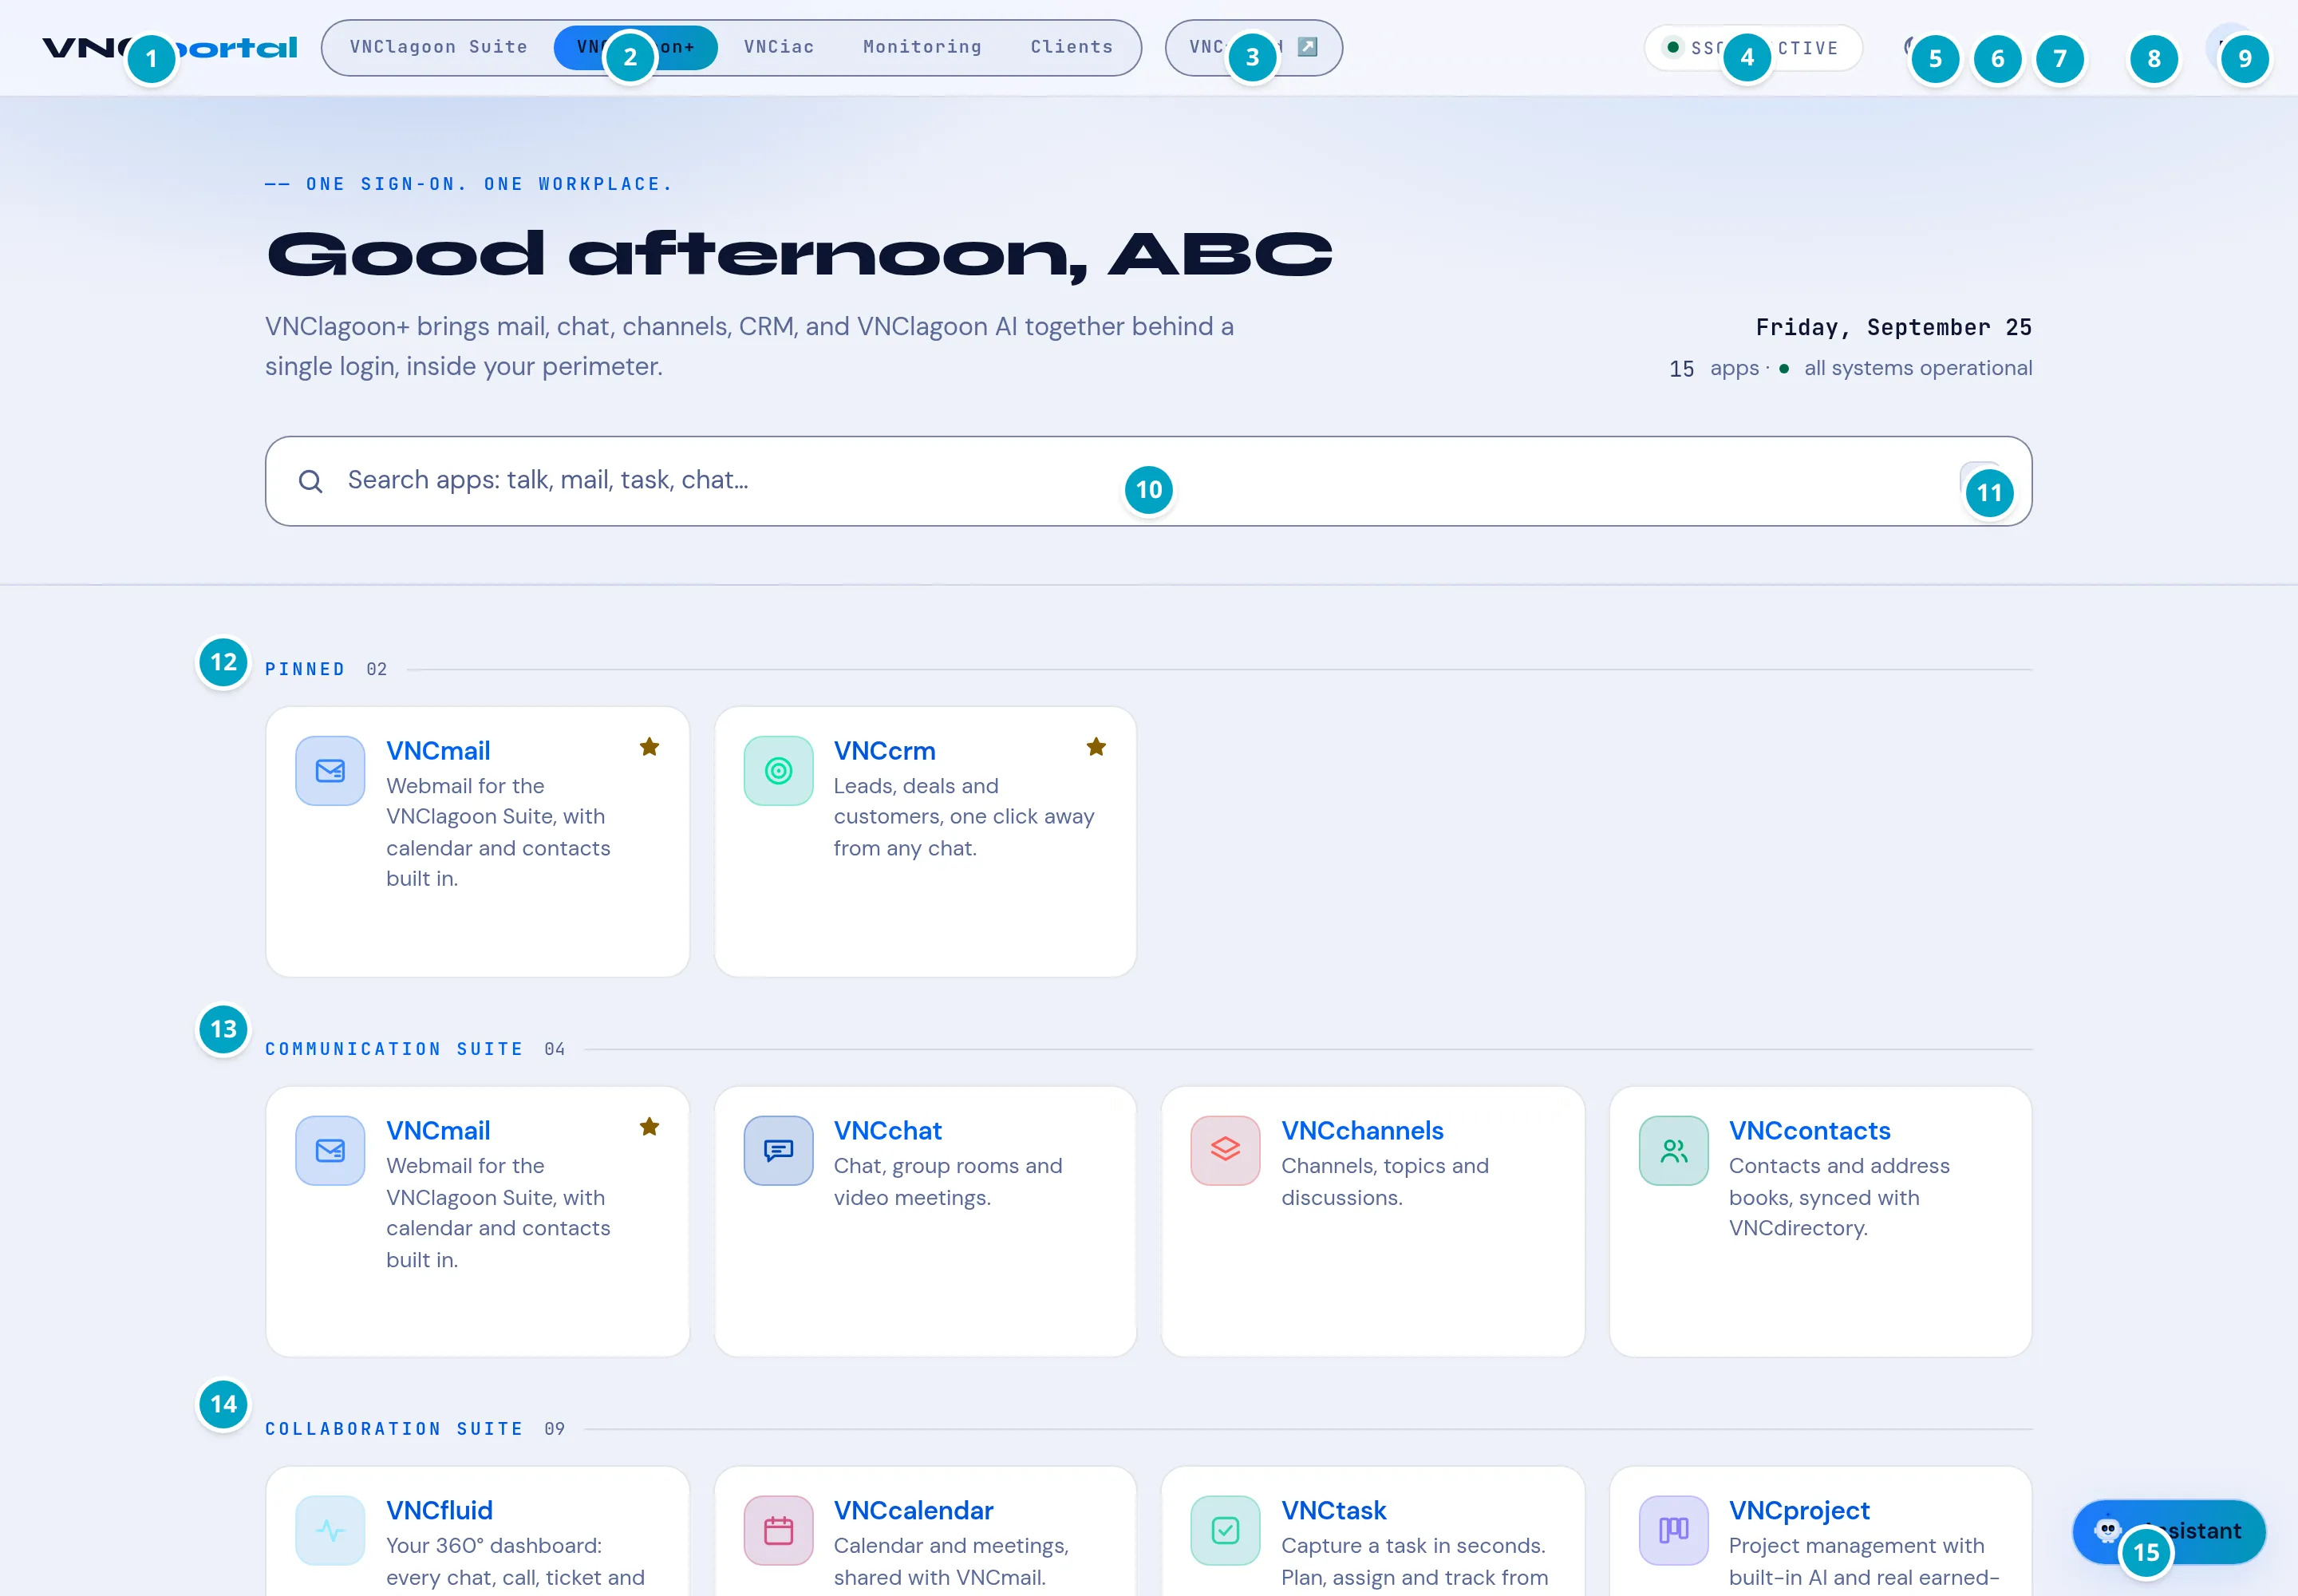Screen dimensions: 2298x1596
Task: Click the VNCcontacts people icon
Action: pos(1673,1151)
